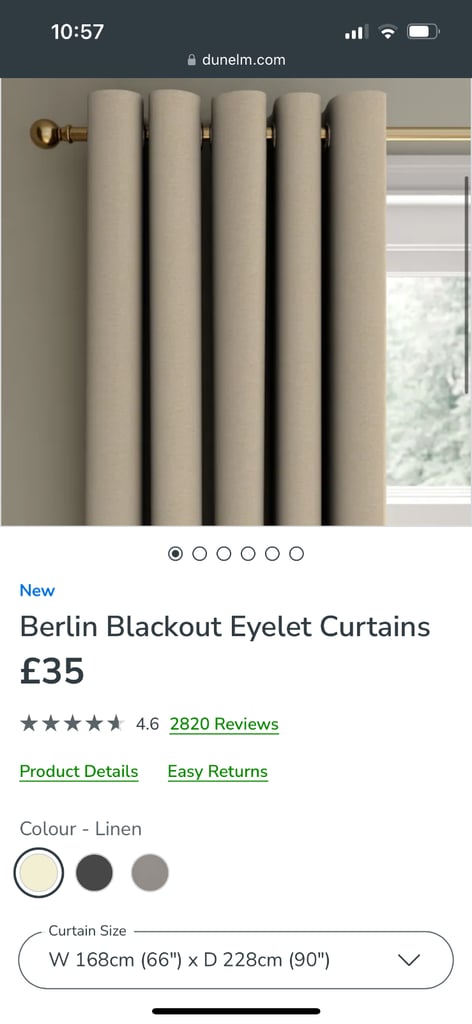Viewport: 472px width, 1024px height.
Task: Click the Curtain Size chevron arrow
Action: pos(409,960)
